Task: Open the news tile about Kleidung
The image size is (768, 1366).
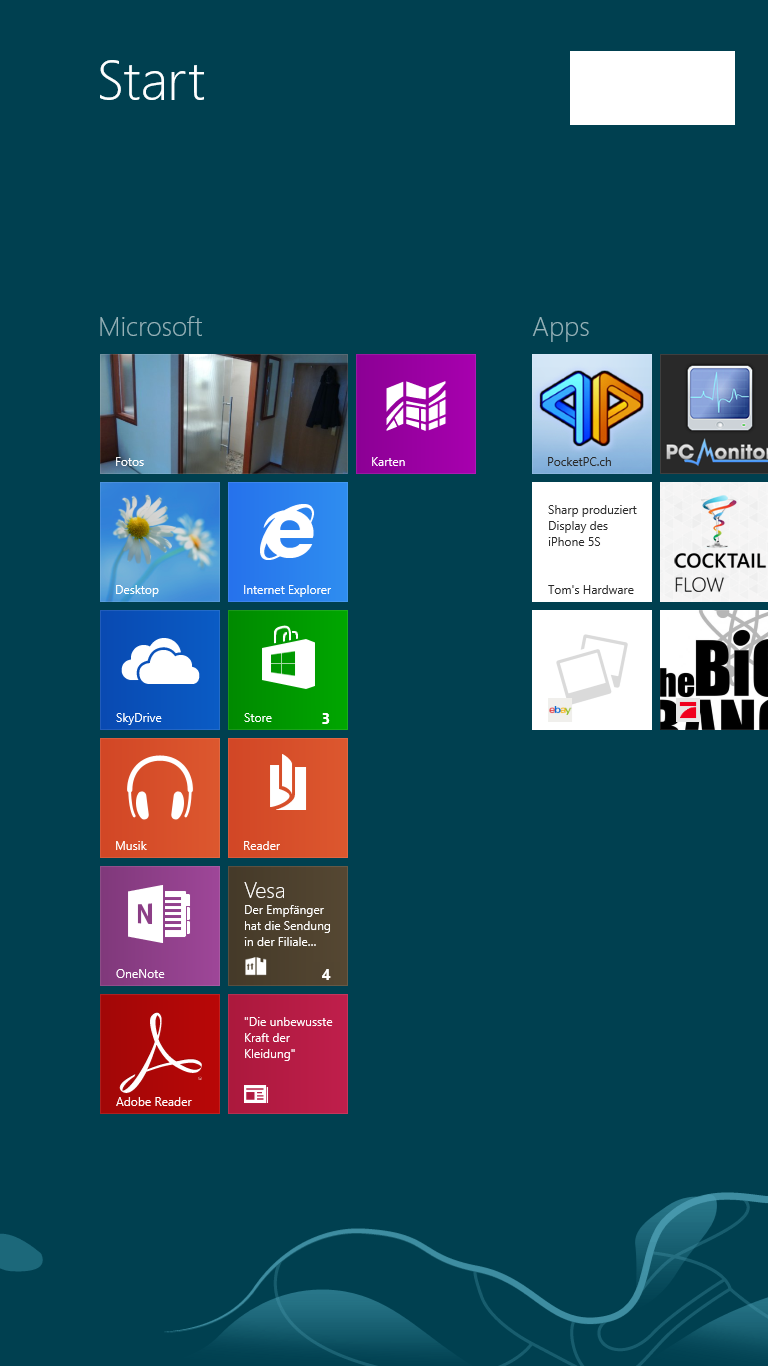Action: [x=288, y=1054]
